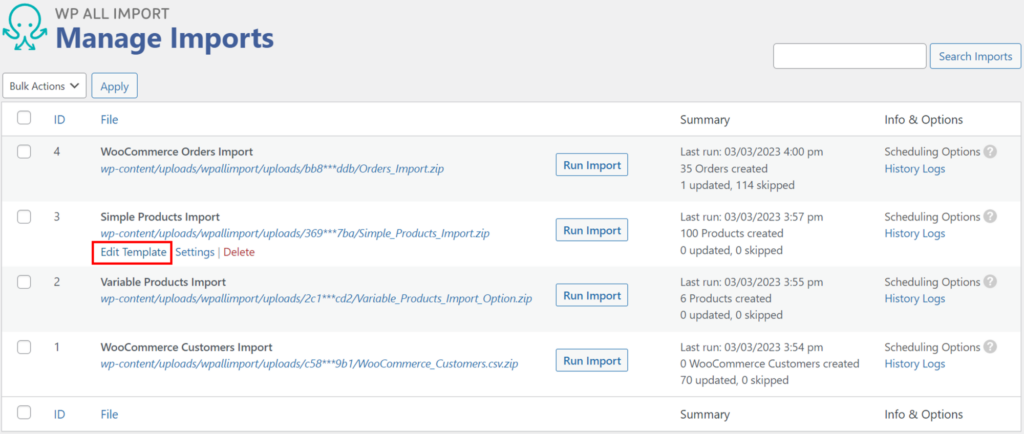1024x434 pixels.
Task: Open the Variable_Products_Import_Option.zip file path link
Action: (316, 299)
